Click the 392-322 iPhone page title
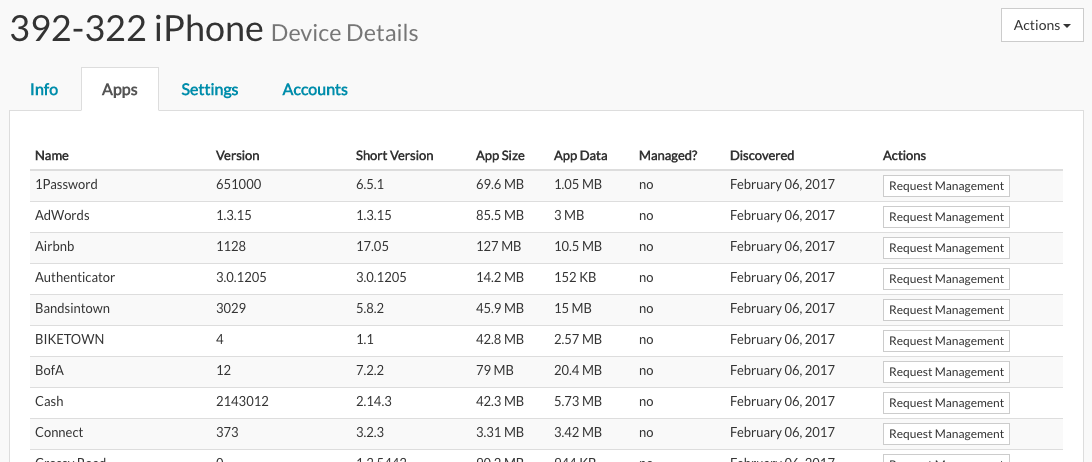This screenshot has height=462, width=1092. point(136,29)
